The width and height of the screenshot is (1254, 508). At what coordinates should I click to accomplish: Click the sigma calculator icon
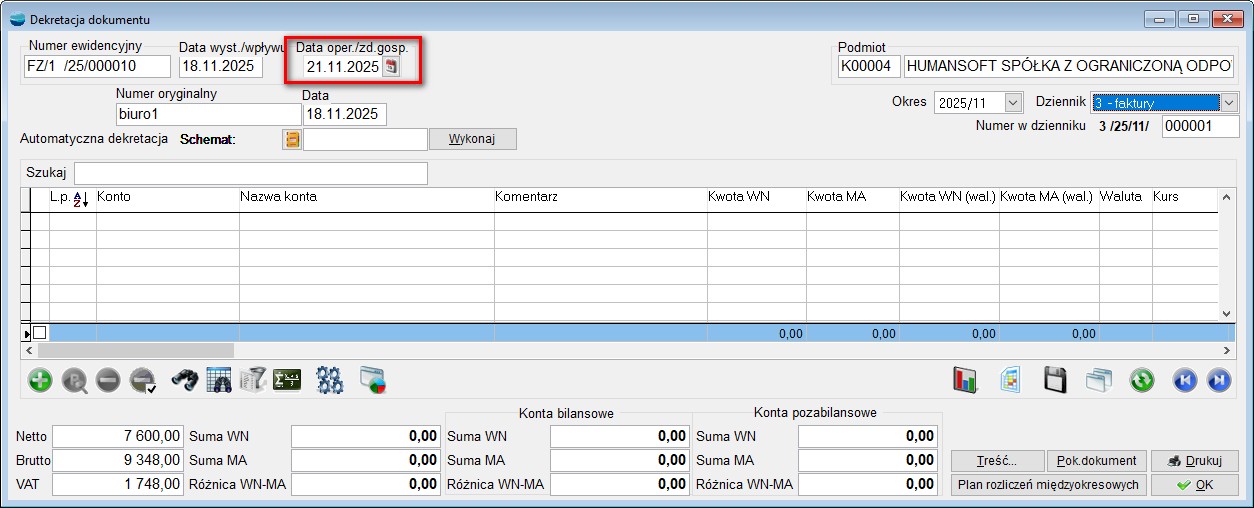click(x=287, y=380)
